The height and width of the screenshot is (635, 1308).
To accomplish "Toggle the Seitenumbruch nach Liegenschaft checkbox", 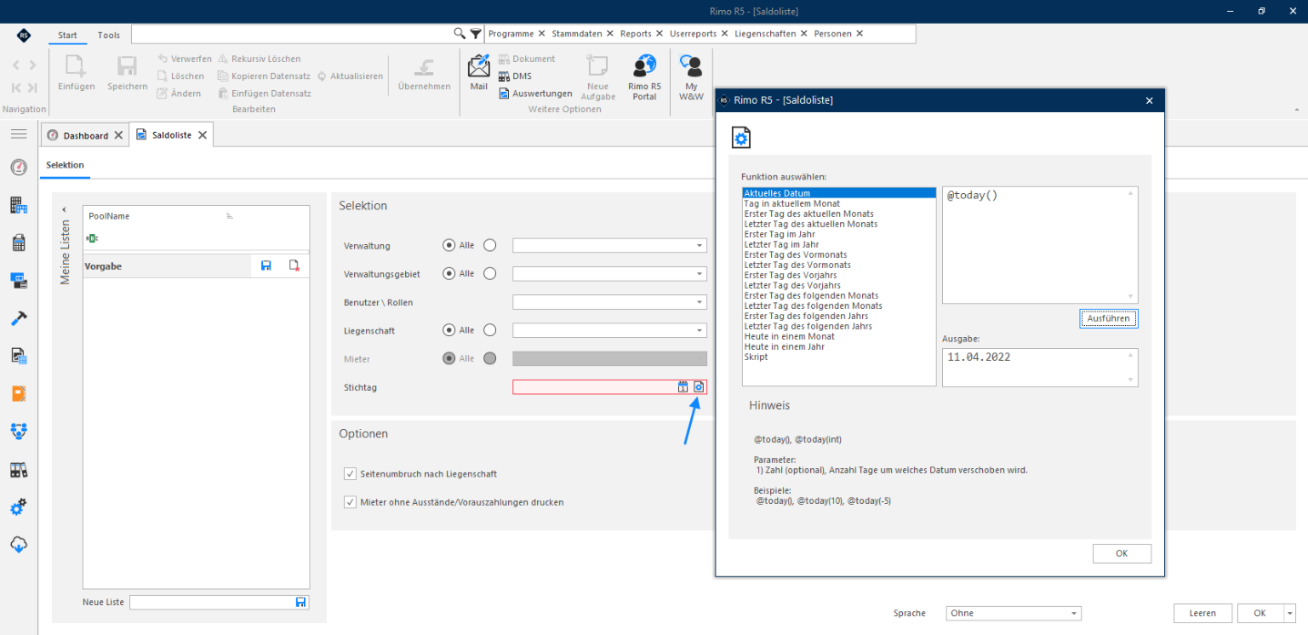I will pos(350,474).
